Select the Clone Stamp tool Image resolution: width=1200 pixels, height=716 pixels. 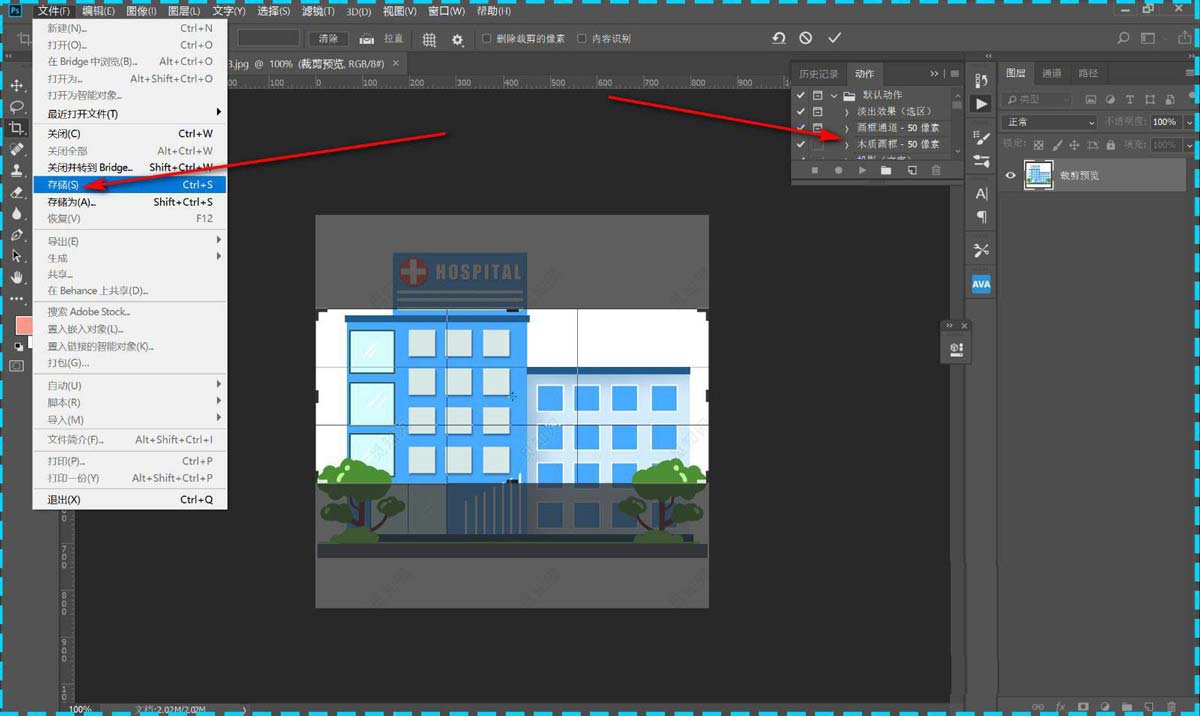pyautogui.click(x=17, y=171)
